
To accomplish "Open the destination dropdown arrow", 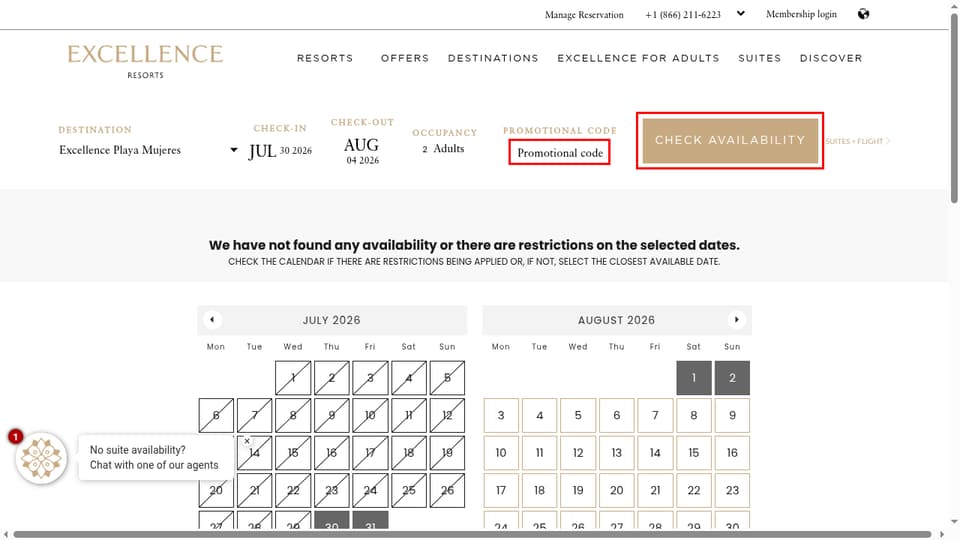I will pyautogui.click(x=233, y=150).
